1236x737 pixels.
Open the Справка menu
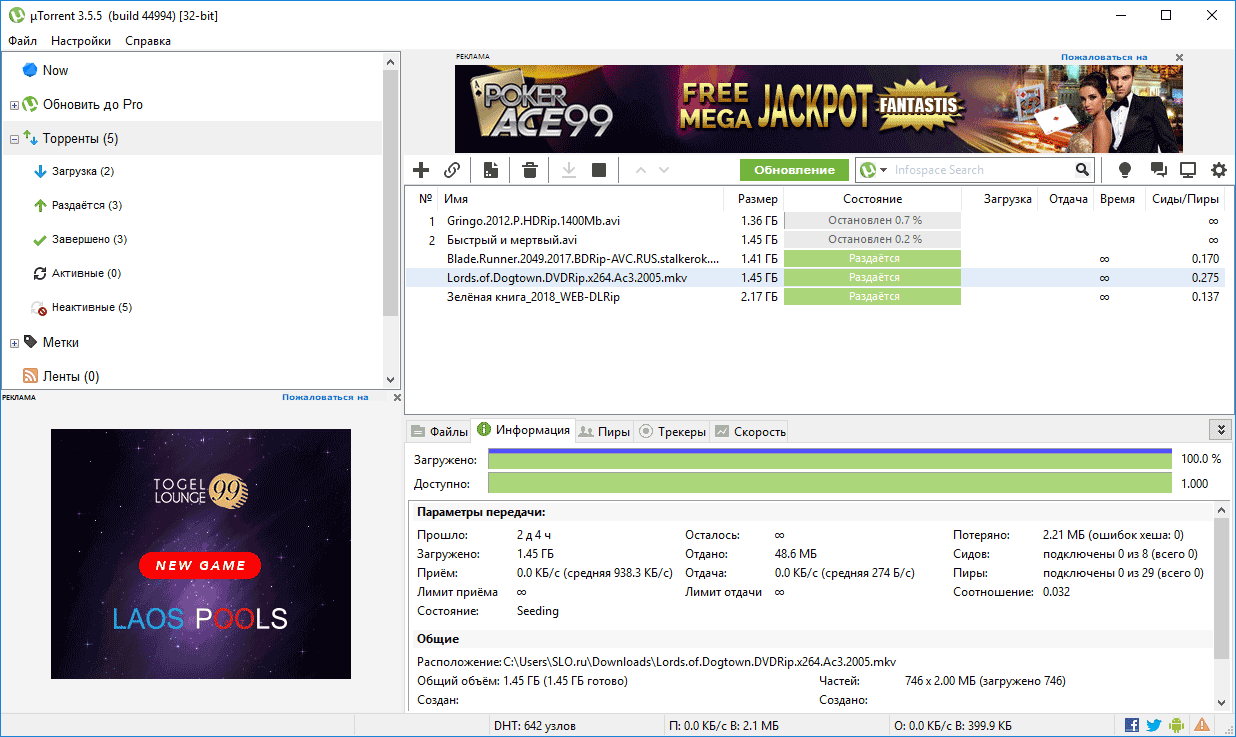click(148, 41)
